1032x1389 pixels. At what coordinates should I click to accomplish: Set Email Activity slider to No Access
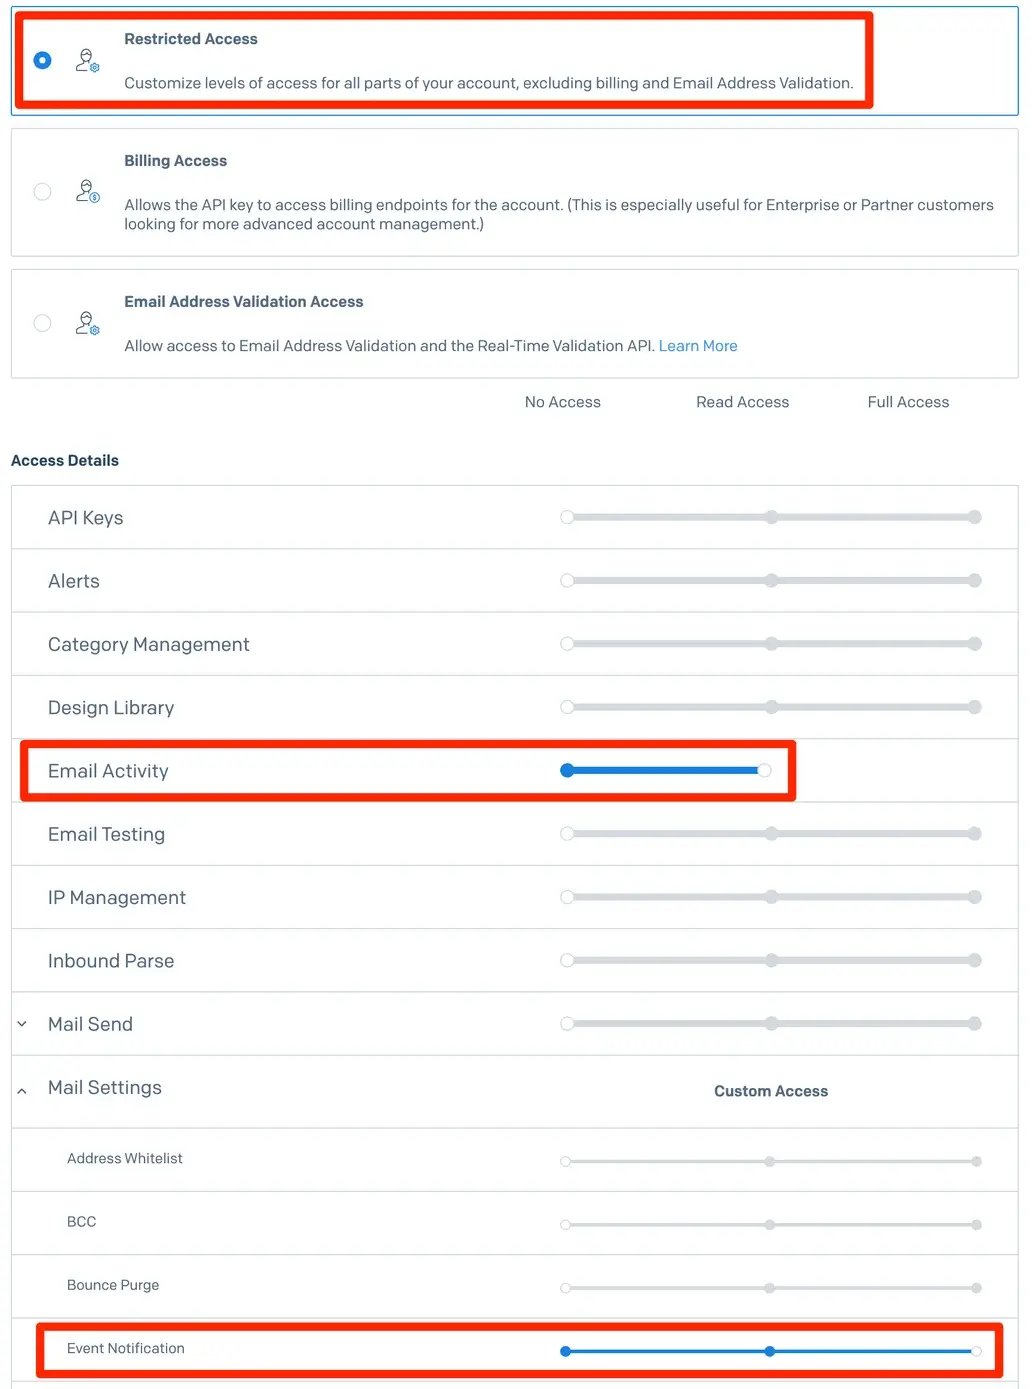coord(567,770)
